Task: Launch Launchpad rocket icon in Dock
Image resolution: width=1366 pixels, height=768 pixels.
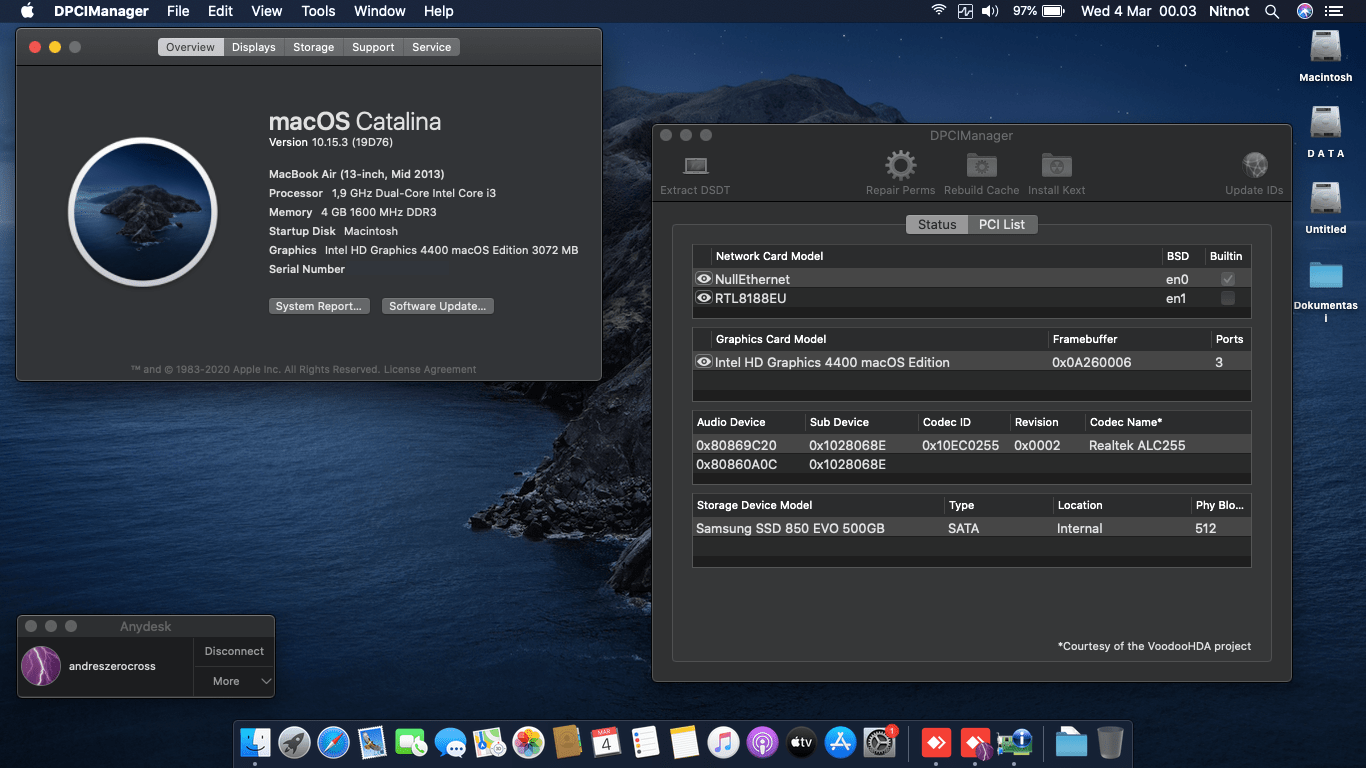Action: coord(294,742)
